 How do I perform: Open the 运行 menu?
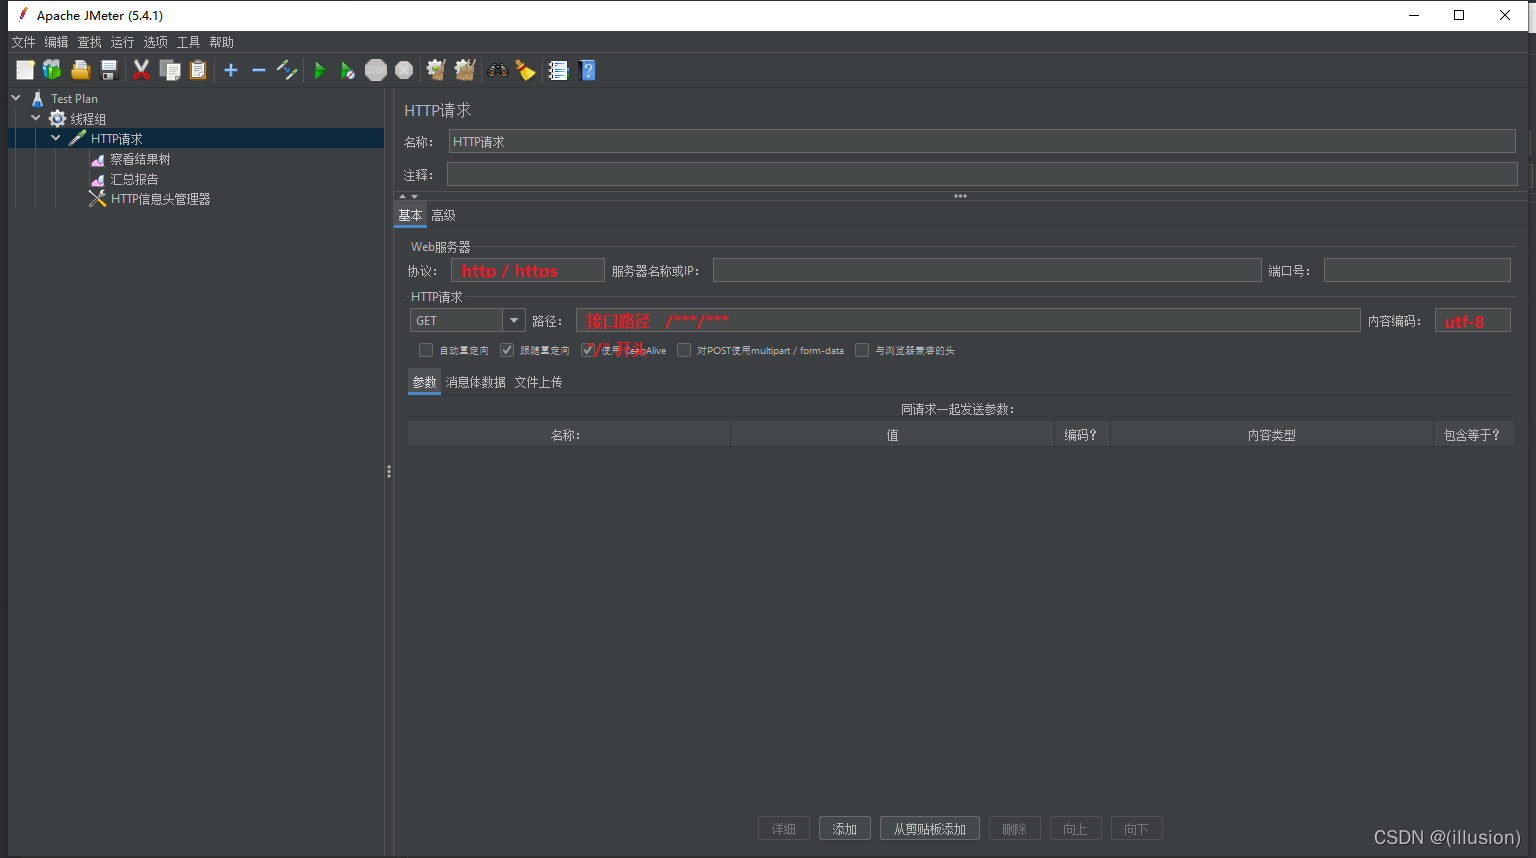click(122, 42)
